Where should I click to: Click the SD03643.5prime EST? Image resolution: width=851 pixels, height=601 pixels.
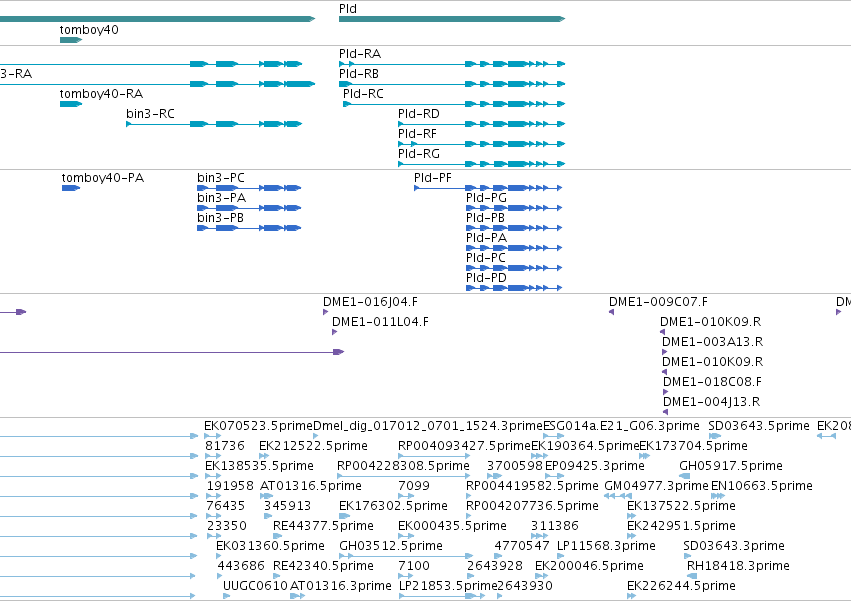coord(715,436)
